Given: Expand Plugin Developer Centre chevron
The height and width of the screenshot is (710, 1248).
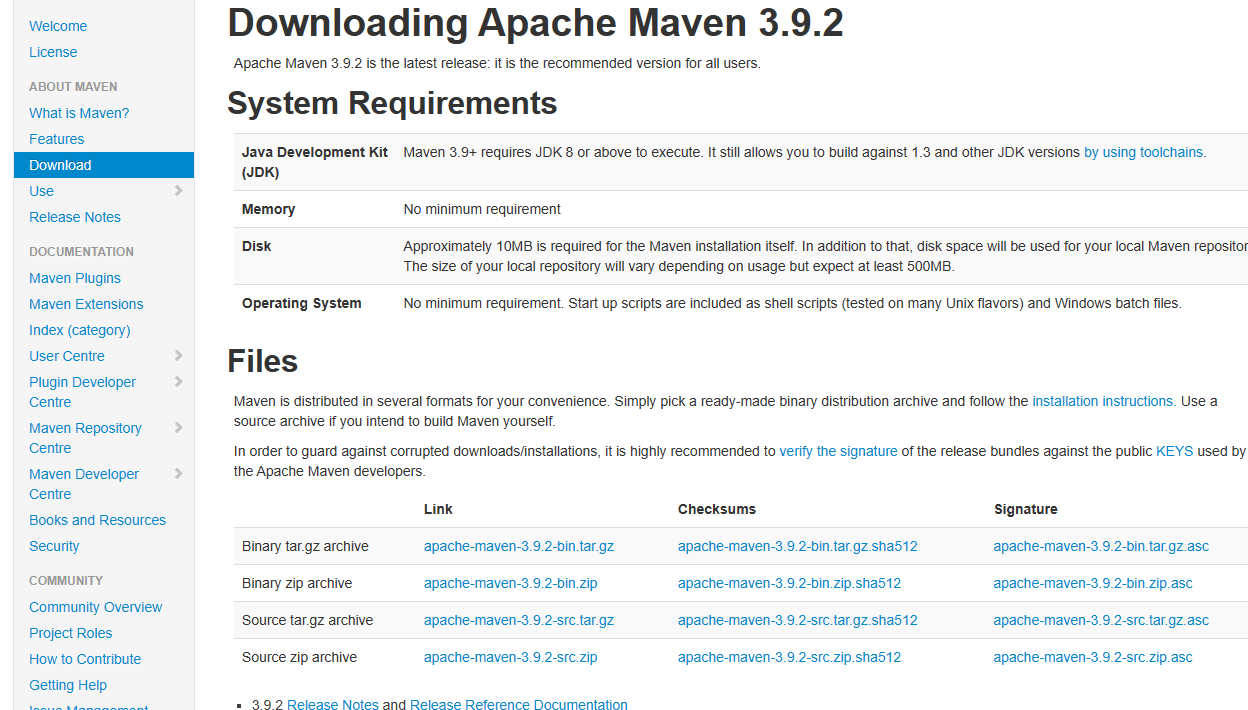Looking at the screenshot, I should point(178,381).
